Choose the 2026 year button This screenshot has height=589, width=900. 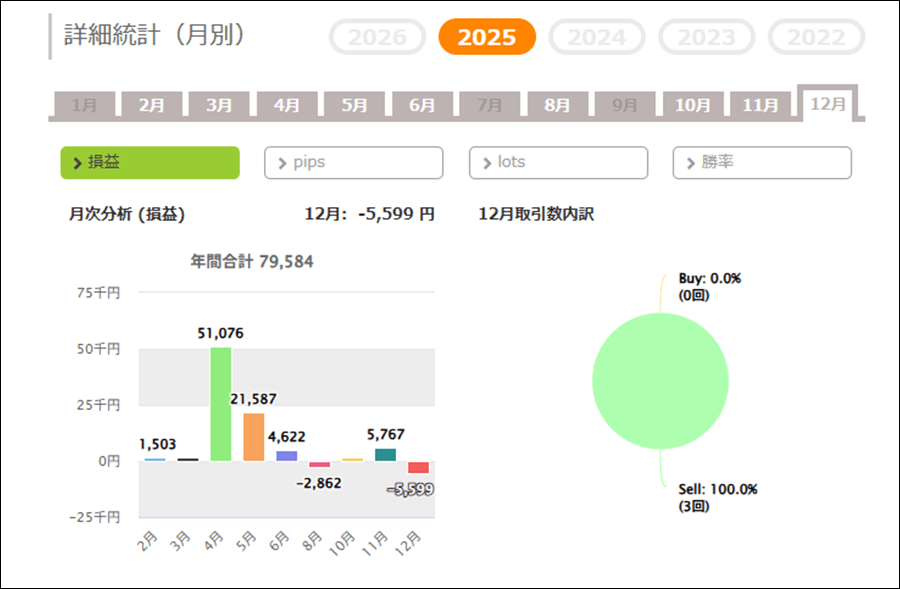377,38
